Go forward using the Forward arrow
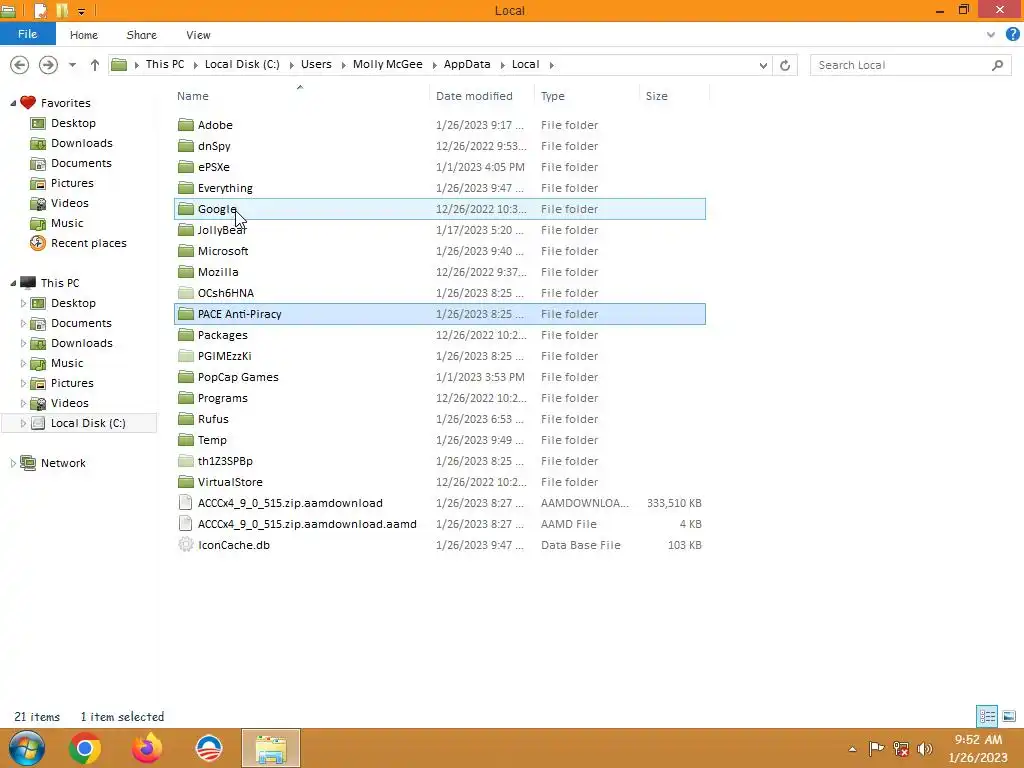The width and height of the screenshot is (1024, 768). (x=48, y=65)
